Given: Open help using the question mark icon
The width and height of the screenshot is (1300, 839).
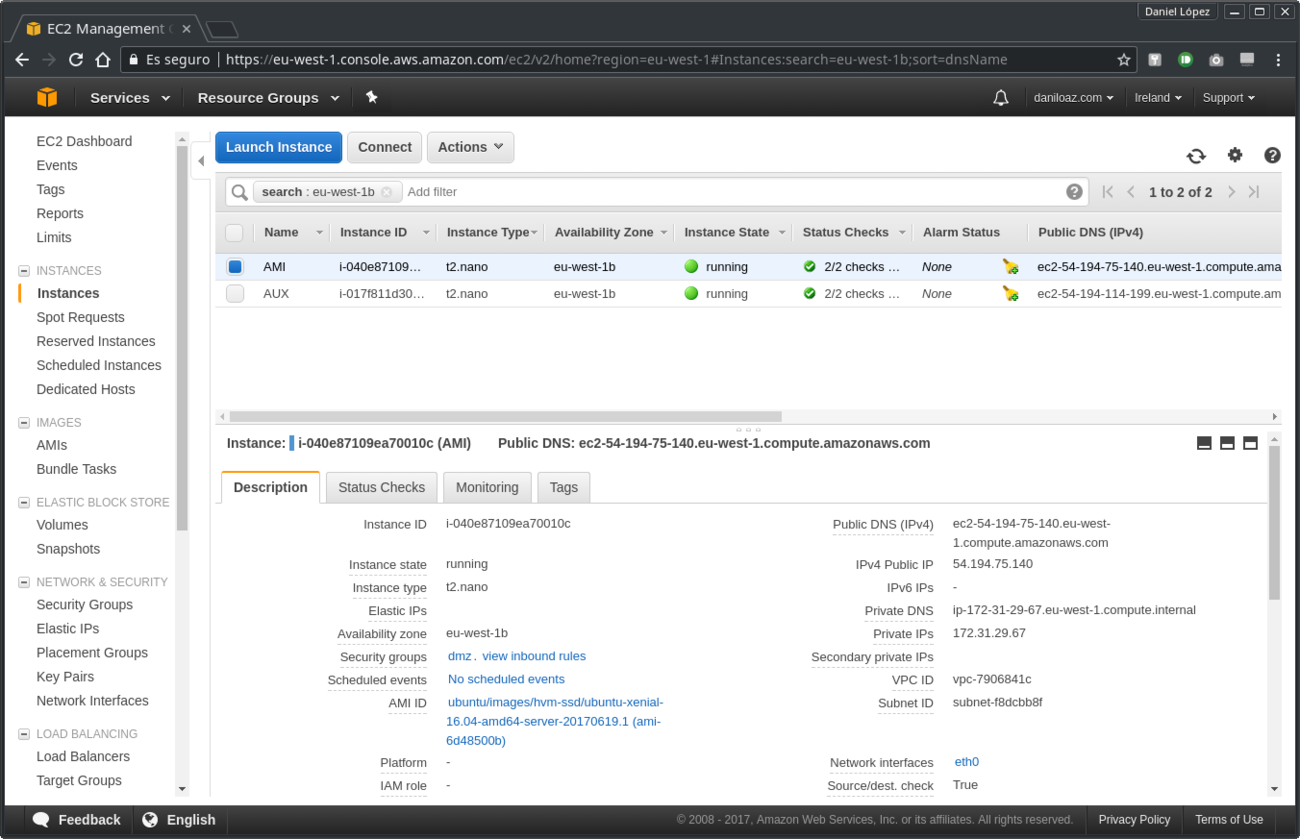Looking at the screenshot, I should coord(1272,155).
